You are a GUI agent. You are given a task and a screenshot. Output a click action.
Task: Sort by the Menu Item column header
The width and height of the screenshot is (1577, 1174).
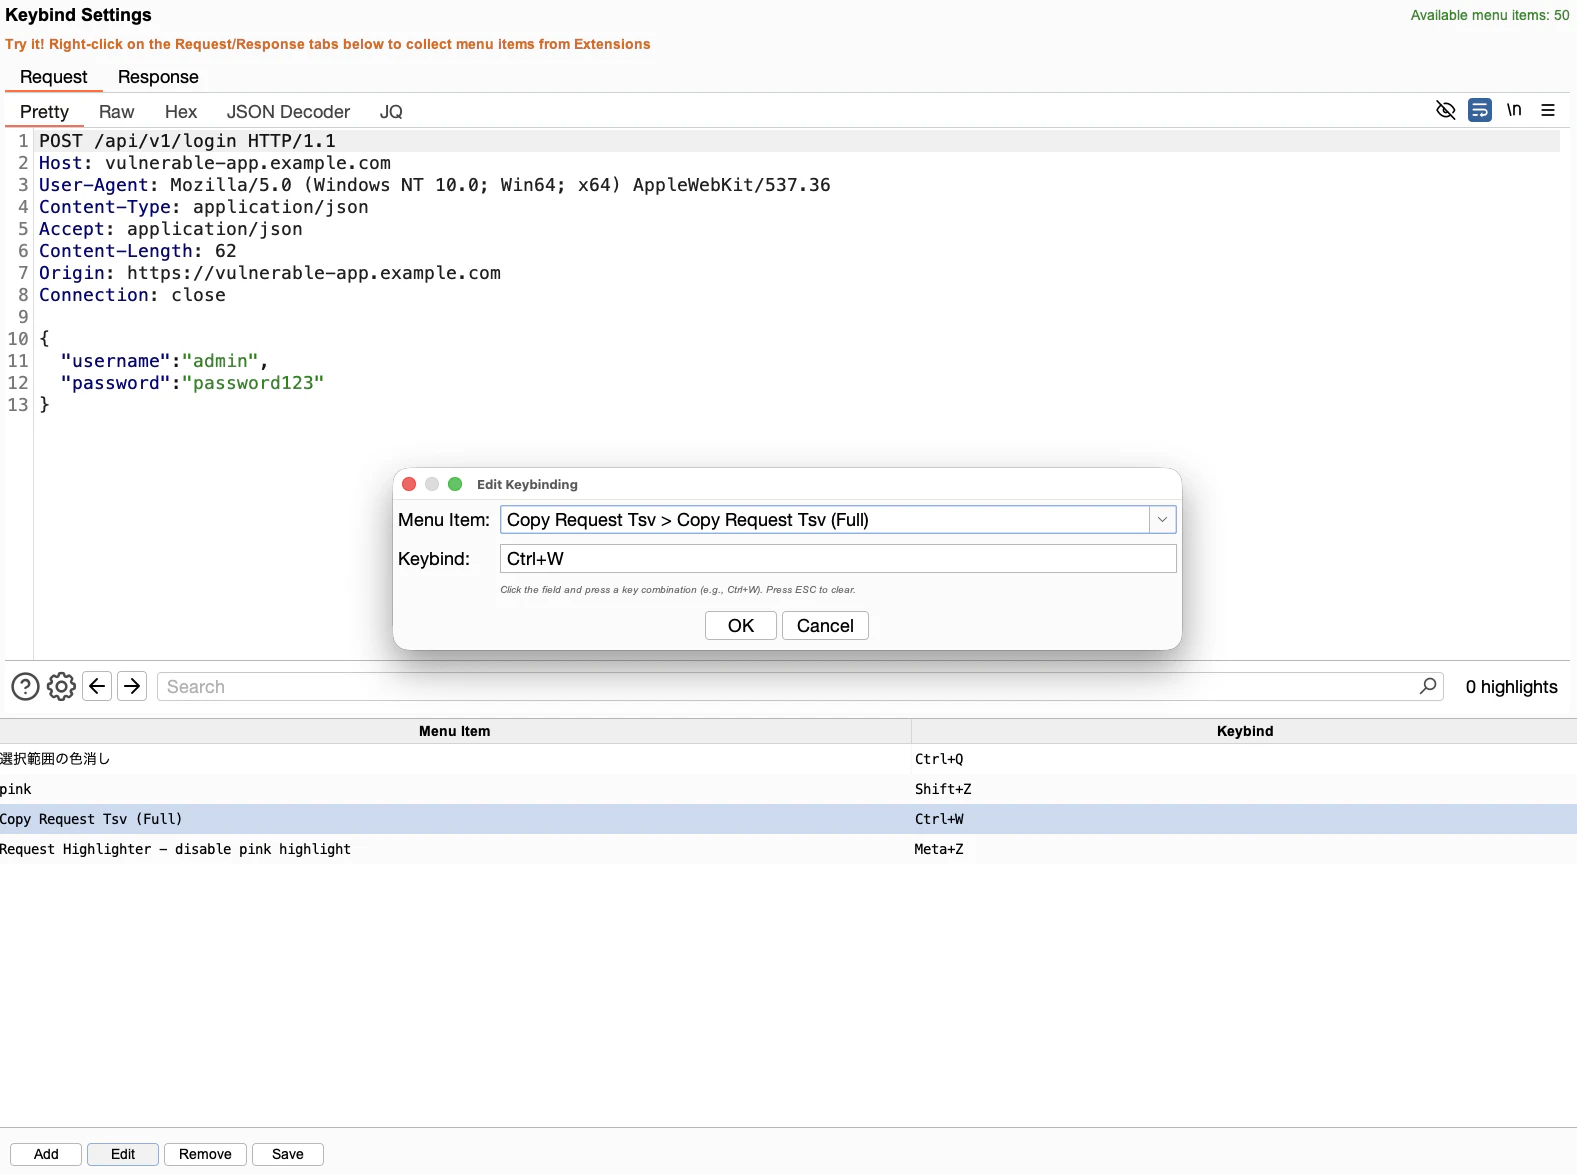click(455, 731)
